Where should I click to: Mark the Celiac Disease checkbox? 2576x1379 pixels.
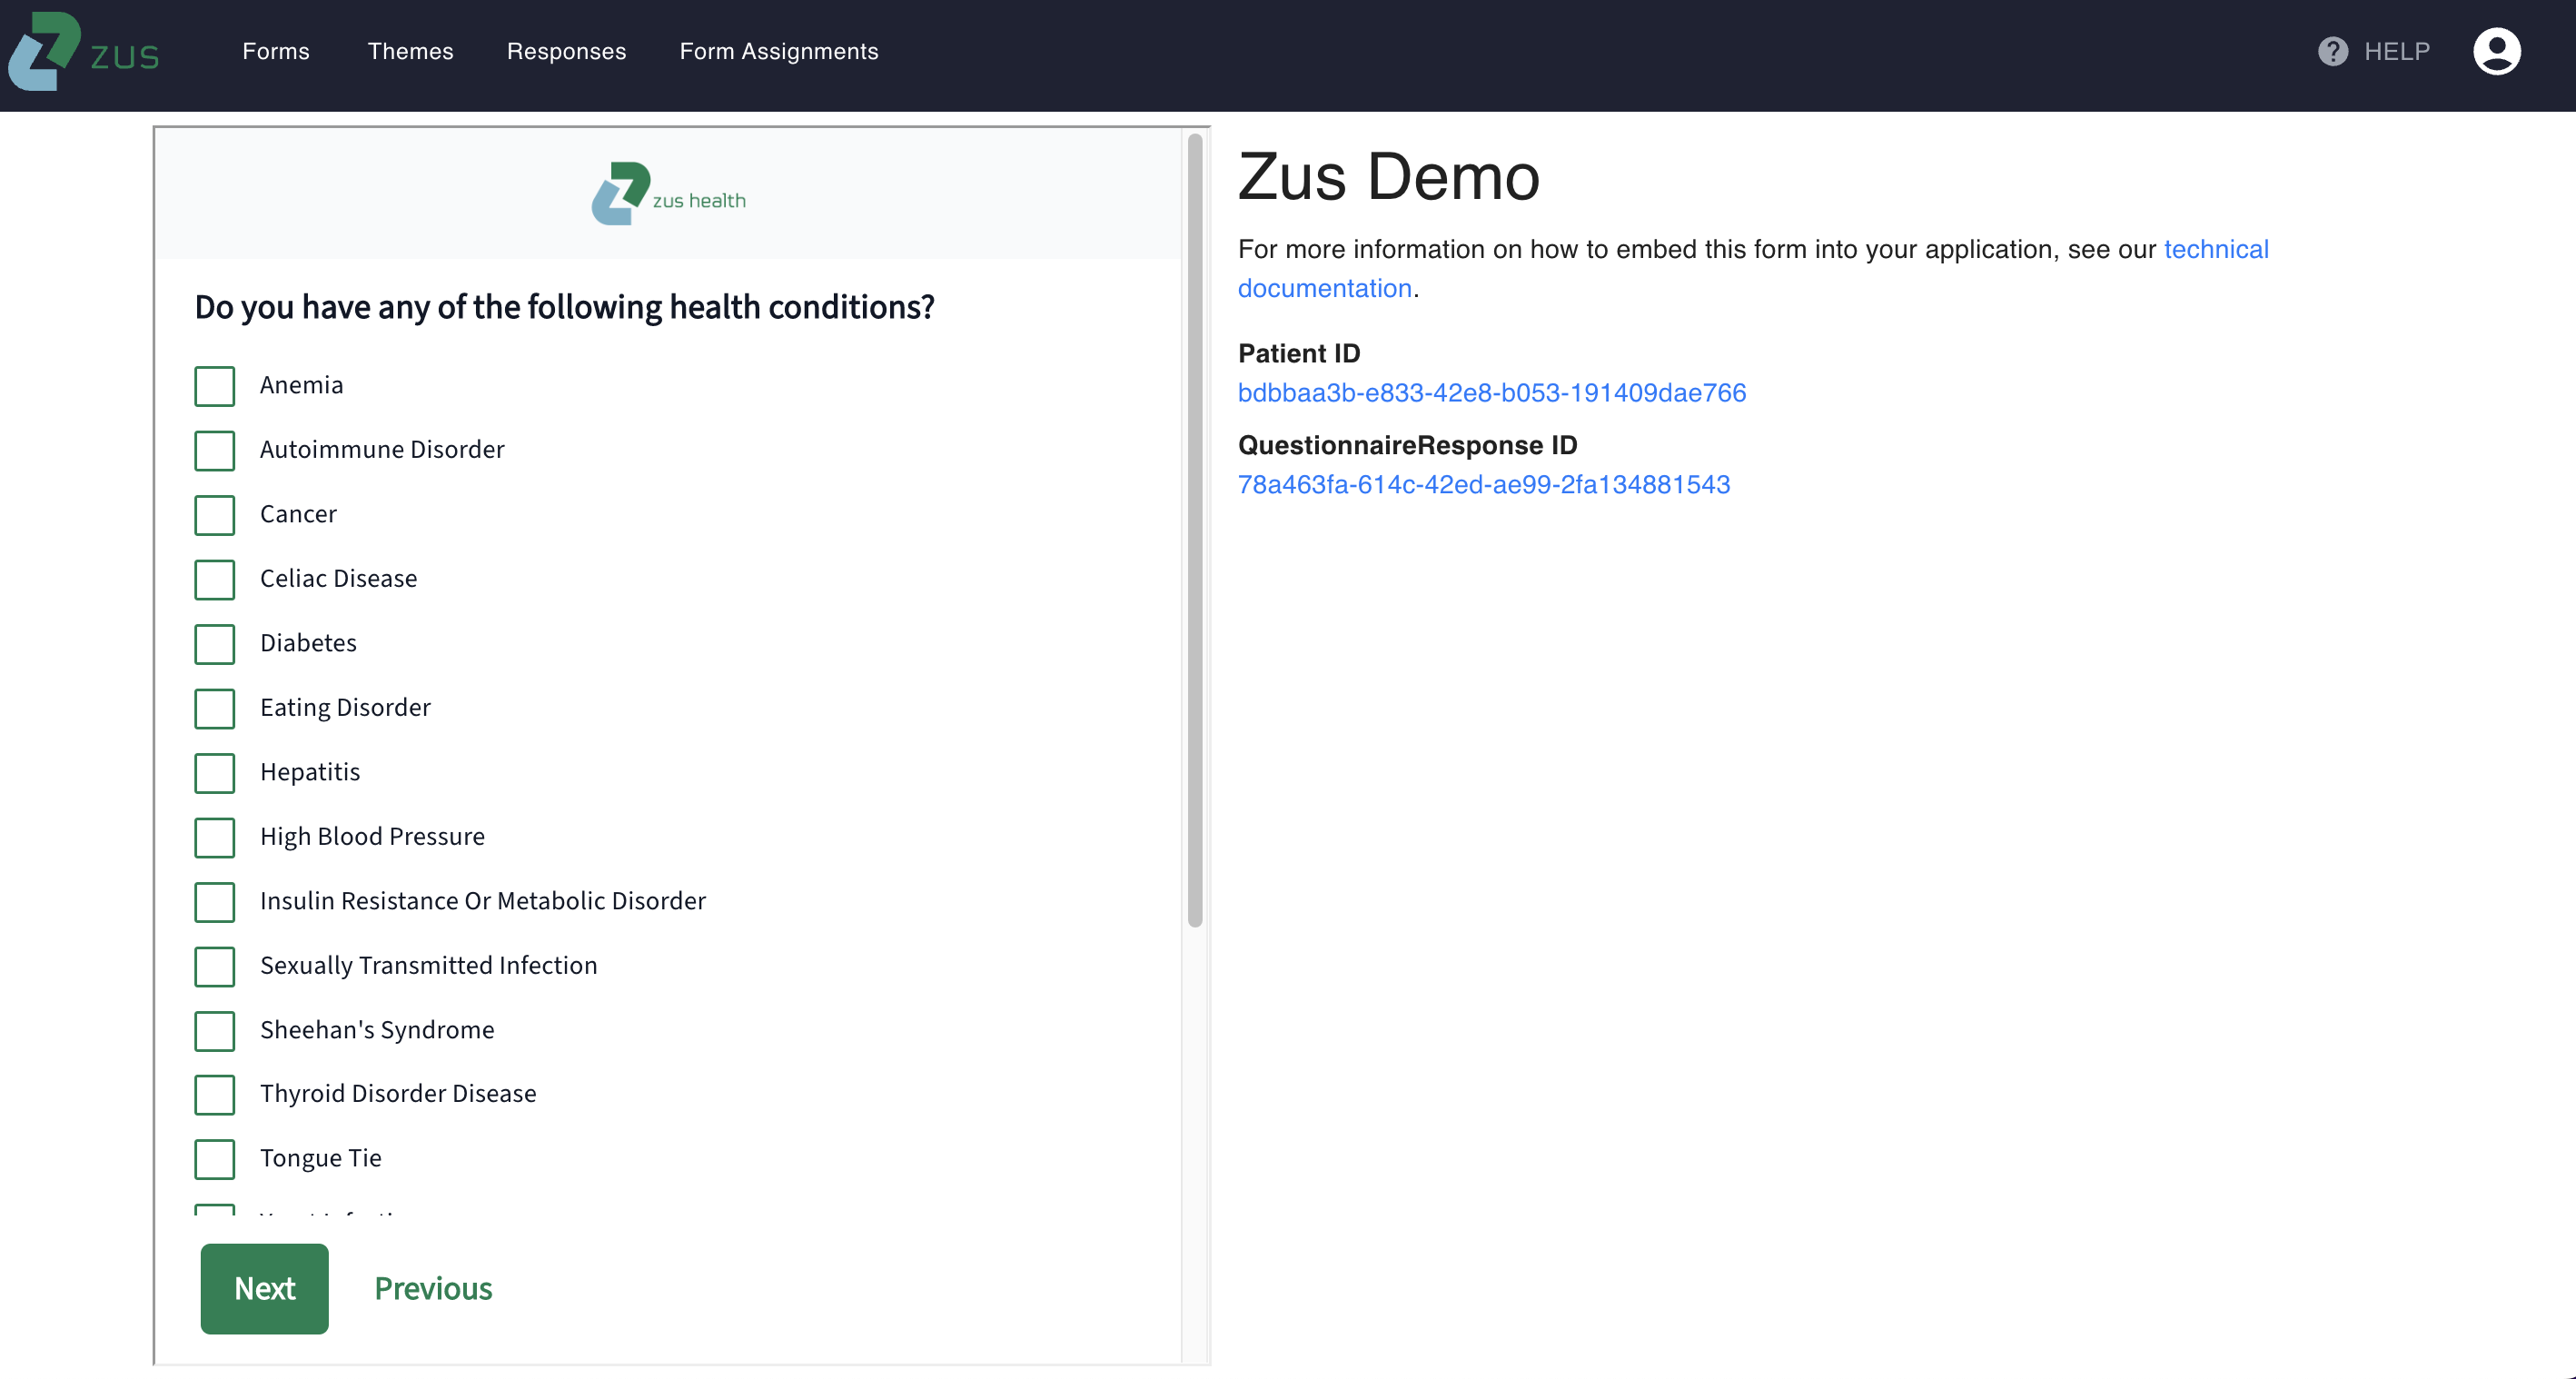click(214, 579)
